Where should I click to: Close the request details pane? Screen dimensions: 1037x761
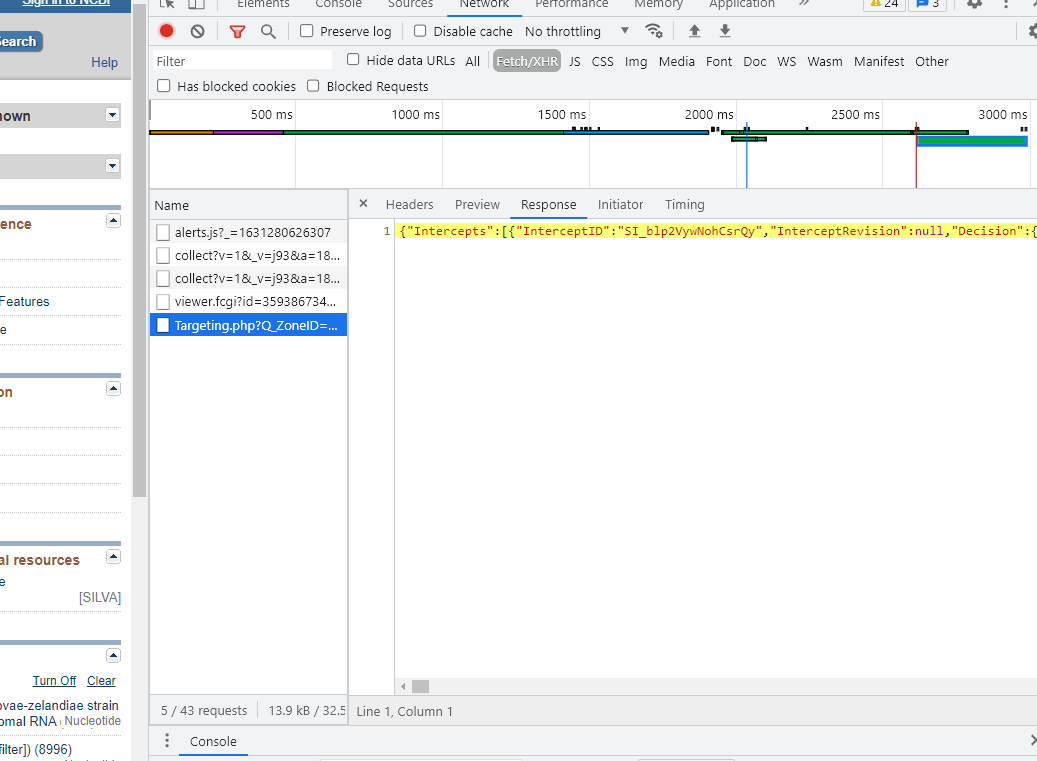[x=363, y=204]
